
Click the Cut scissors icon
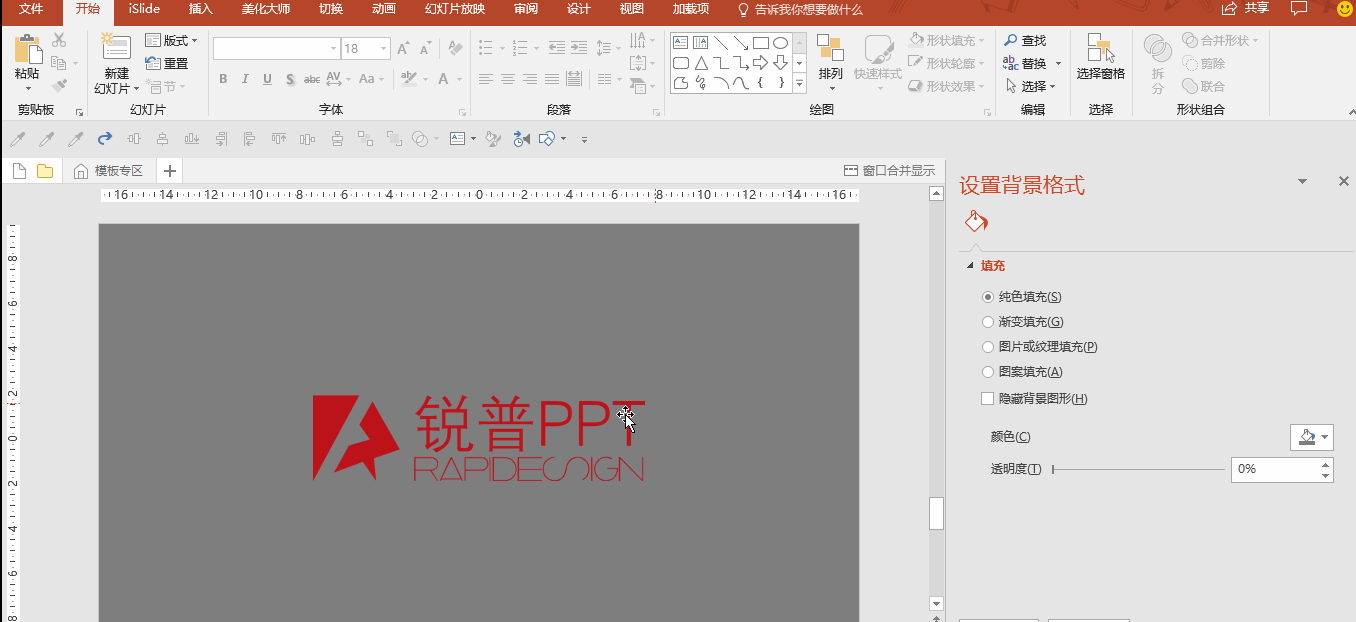(59, 40)
